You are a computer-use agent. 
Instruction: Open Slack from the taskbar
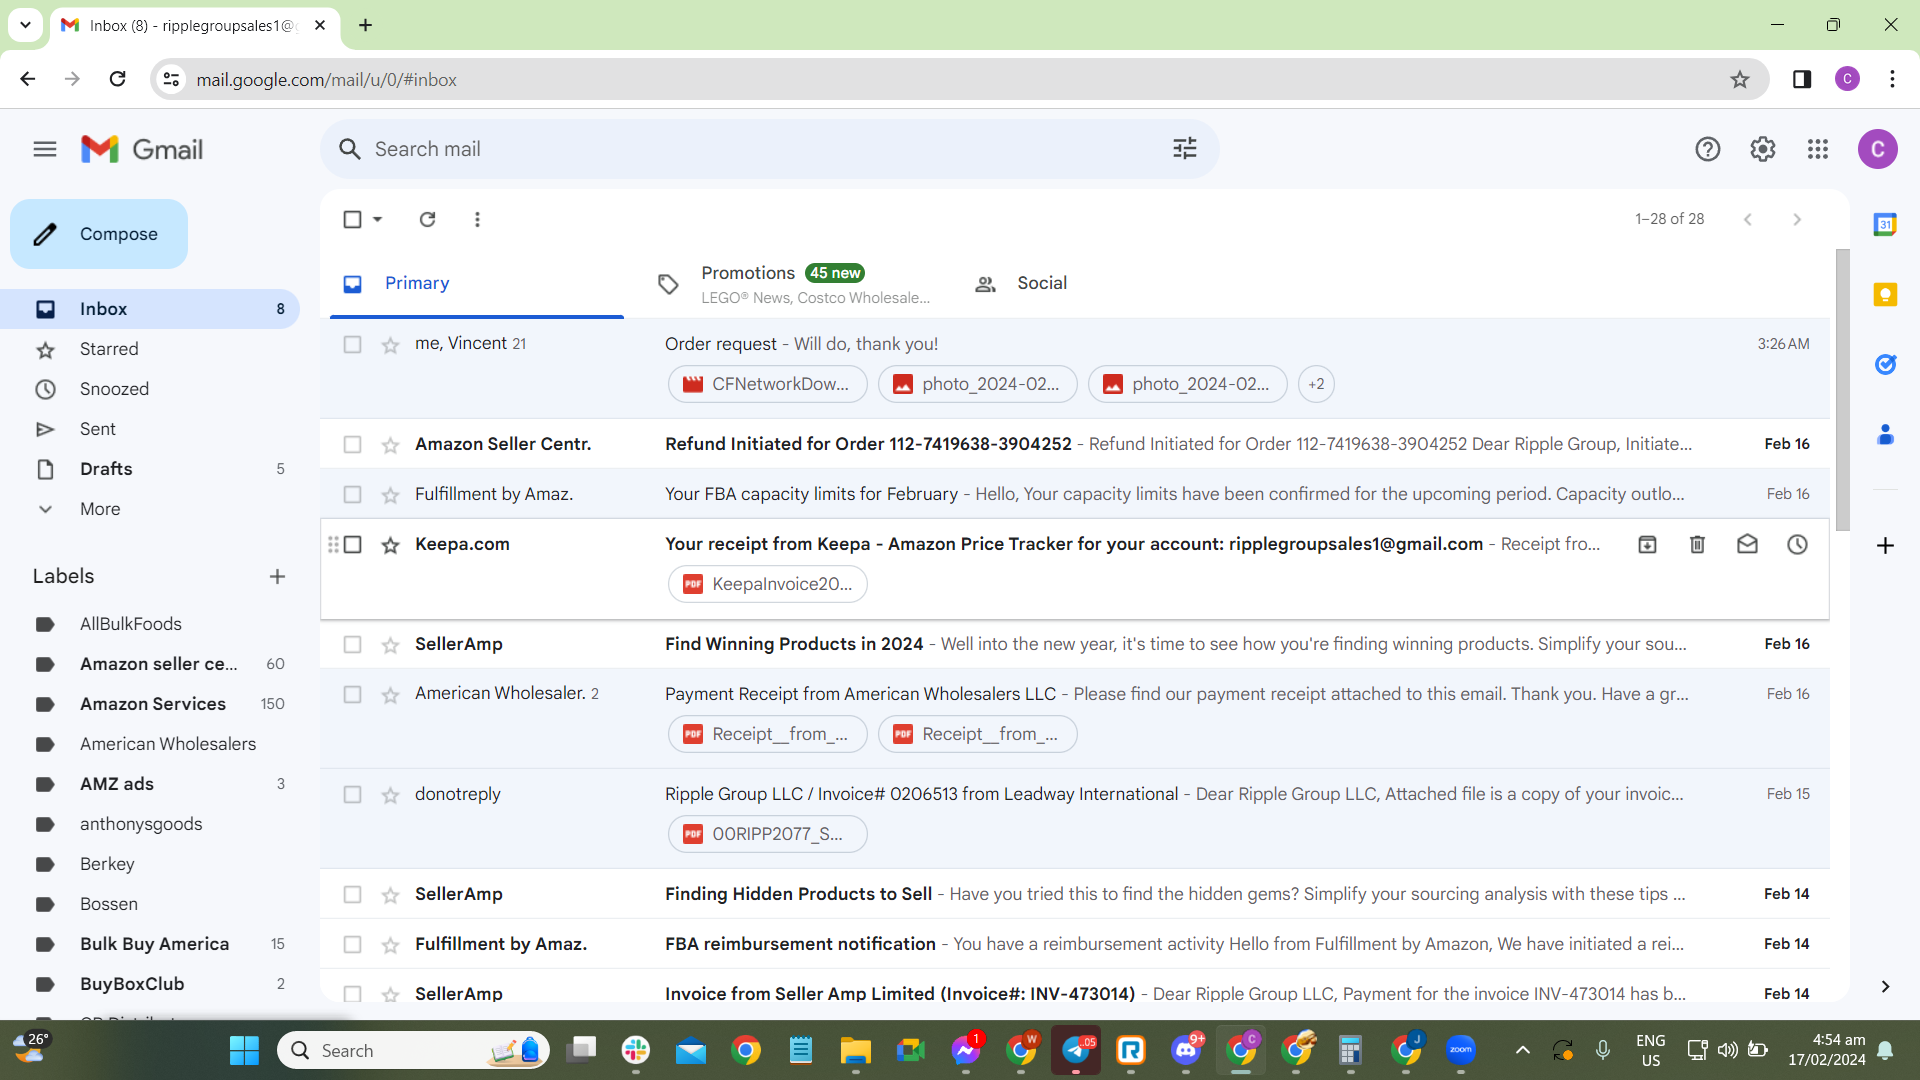click(x=636, y=1050)
